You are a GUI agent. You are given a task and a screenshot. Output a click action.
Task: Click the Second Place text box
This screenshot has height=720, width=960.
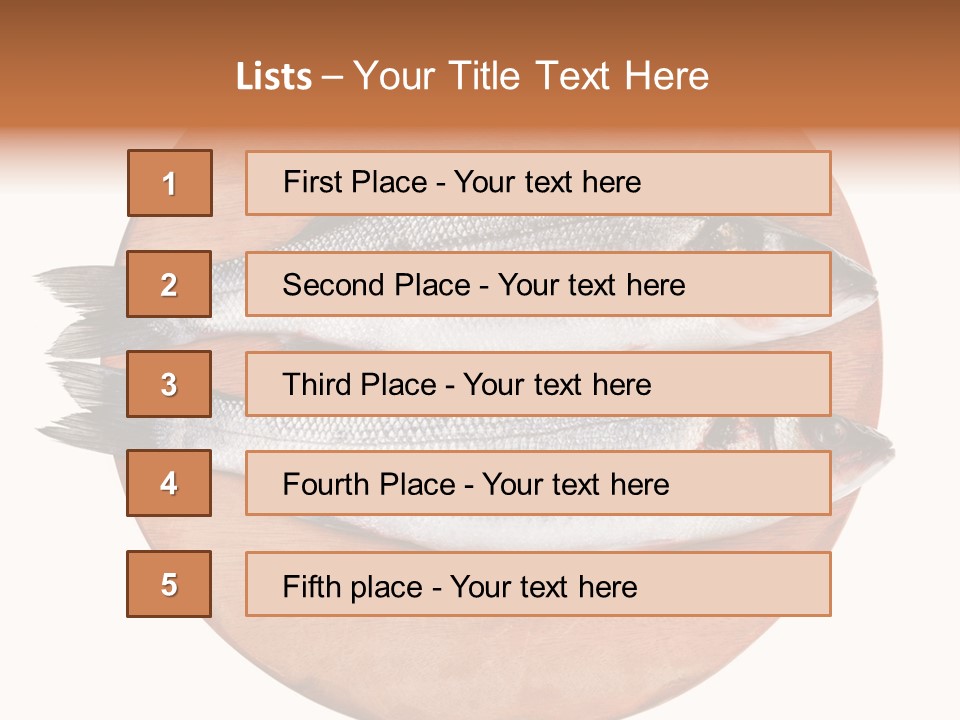(538, 284)
